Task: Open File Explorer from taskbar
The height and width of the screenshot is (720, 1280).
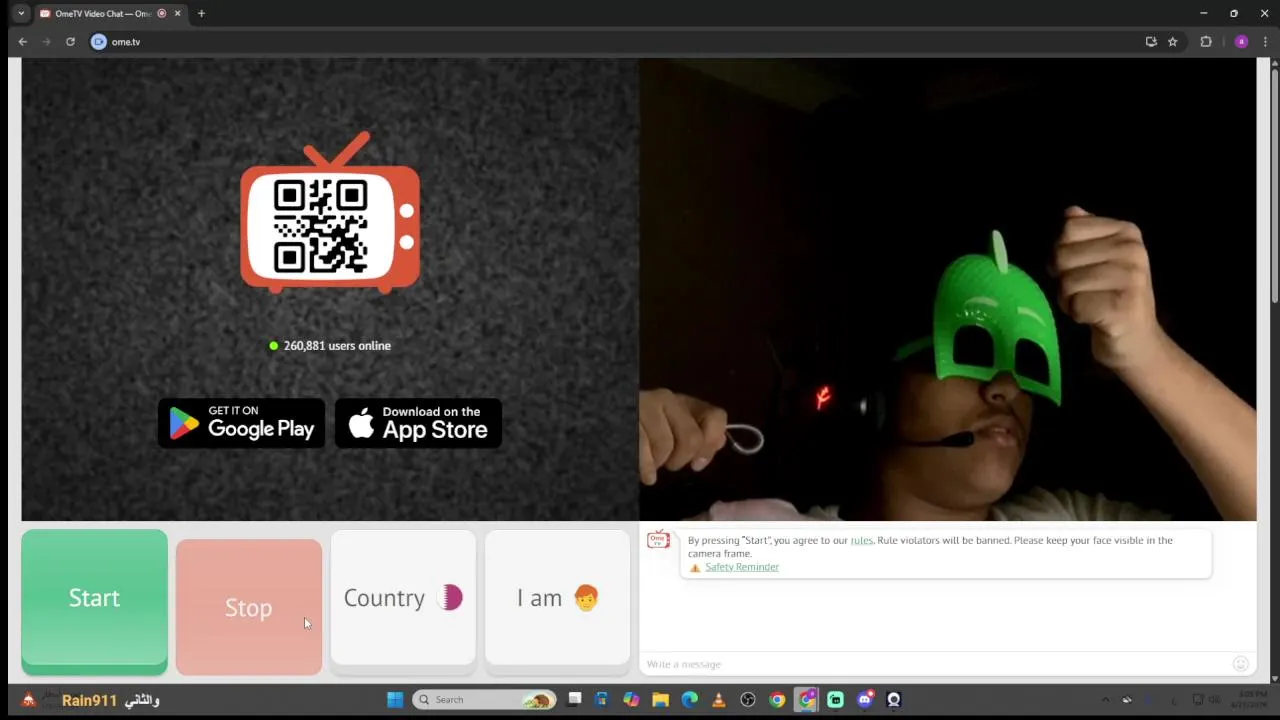Action: (660, 700)
